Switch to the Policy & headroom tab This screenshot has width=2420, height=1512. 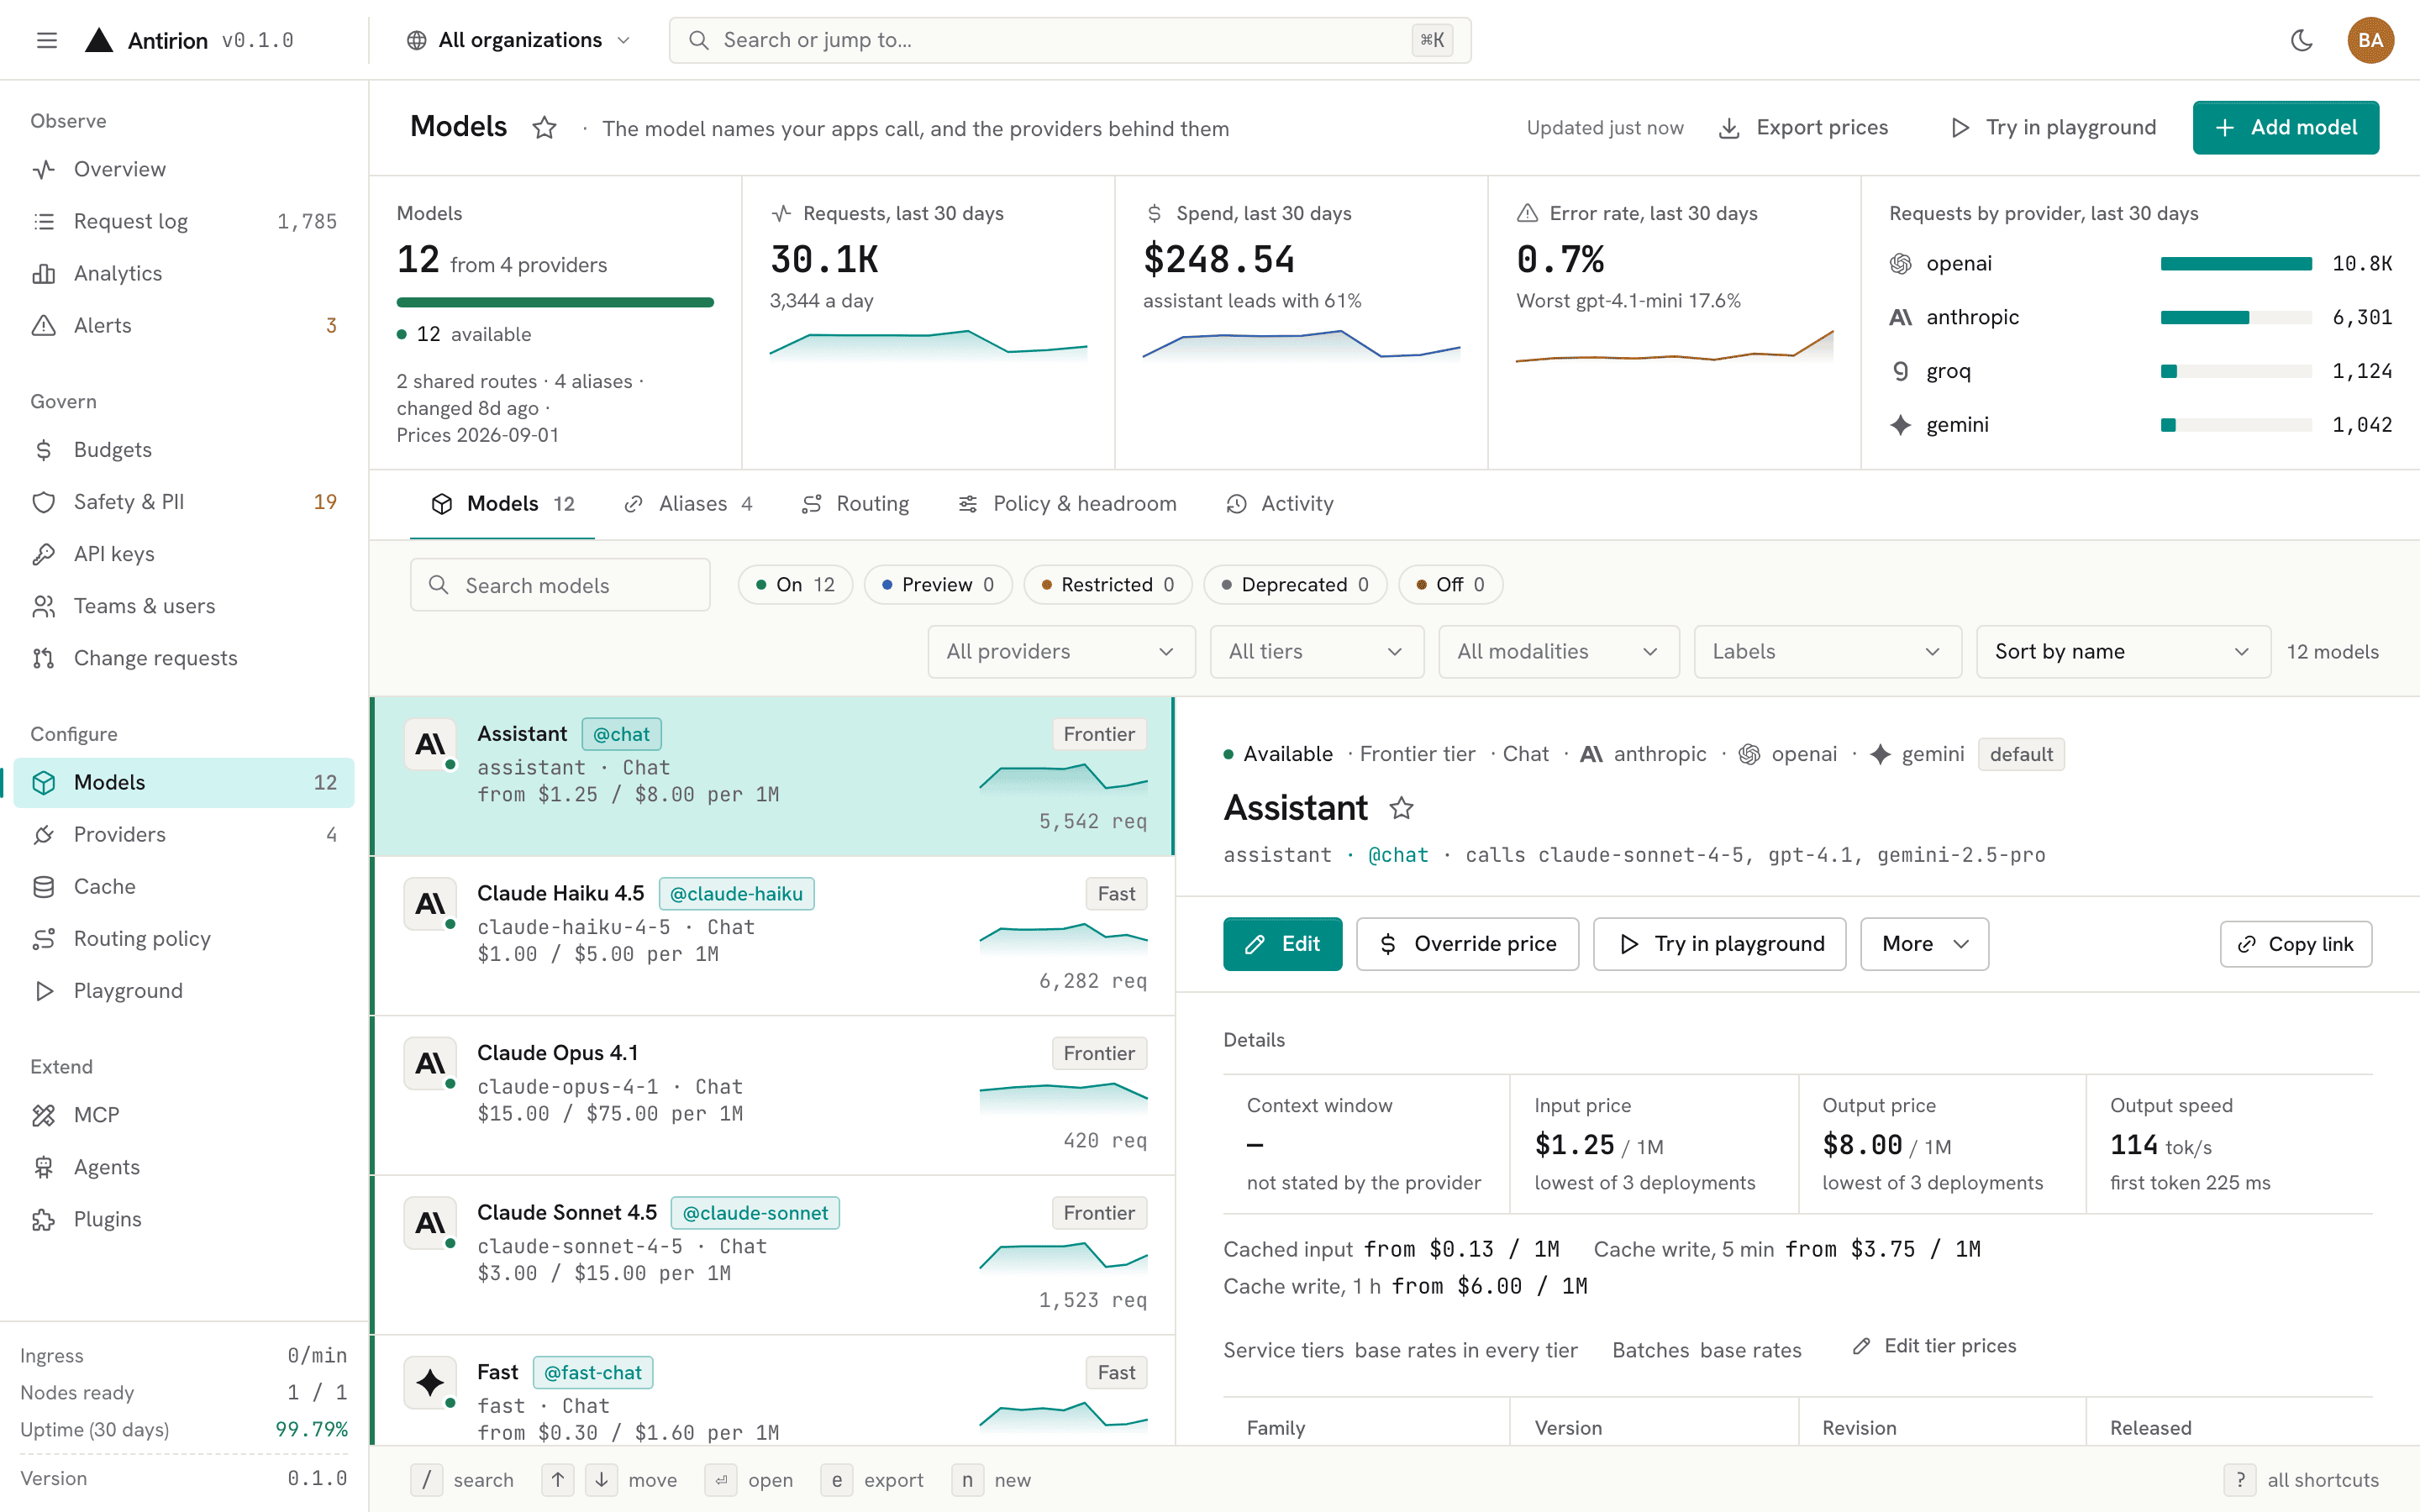click(1067, 504)
